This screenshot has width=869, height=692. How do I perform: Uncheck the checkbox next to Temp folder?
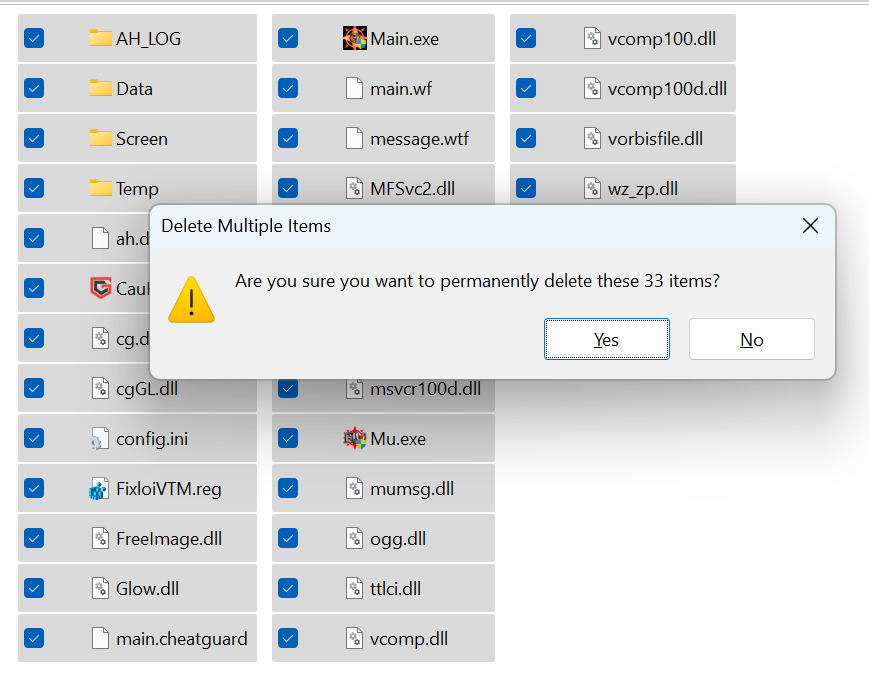click(x=34, y=188)
